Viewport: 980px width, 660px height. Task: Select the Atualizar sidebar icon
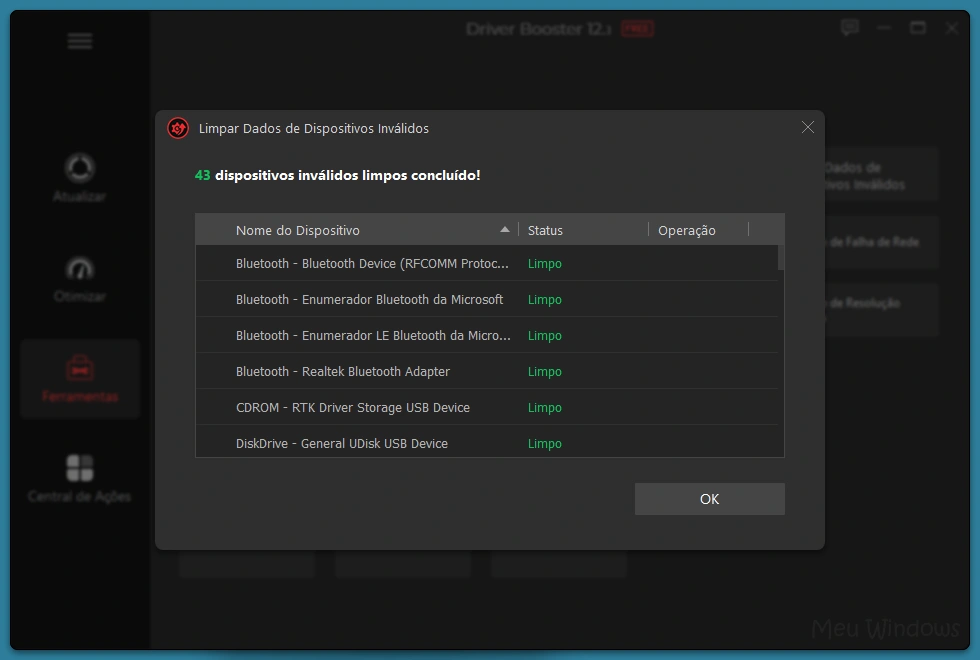[x=80, y=178]
